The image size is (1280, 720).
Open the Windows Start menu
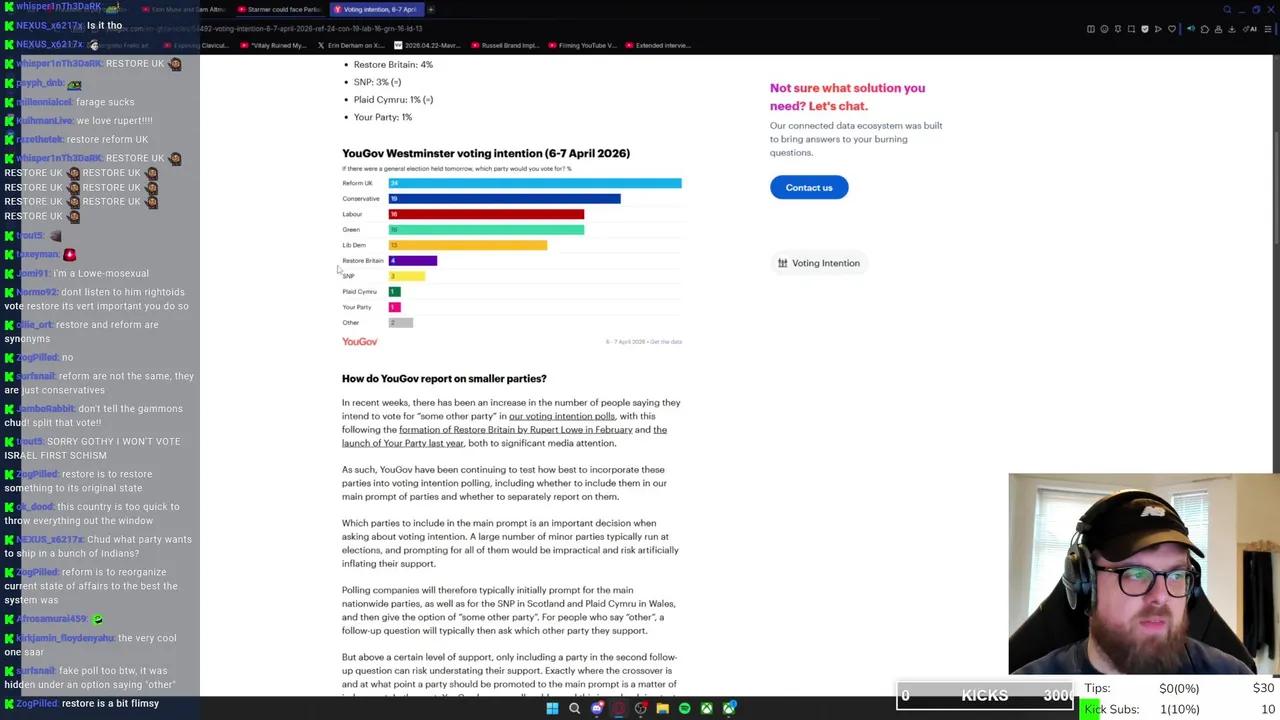coord(552,708)
